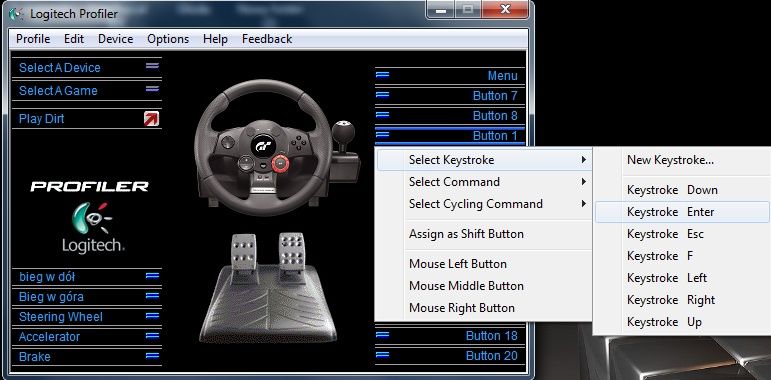Open the Profile menu
Screen dimensions: 771x380
pos(33,39)
